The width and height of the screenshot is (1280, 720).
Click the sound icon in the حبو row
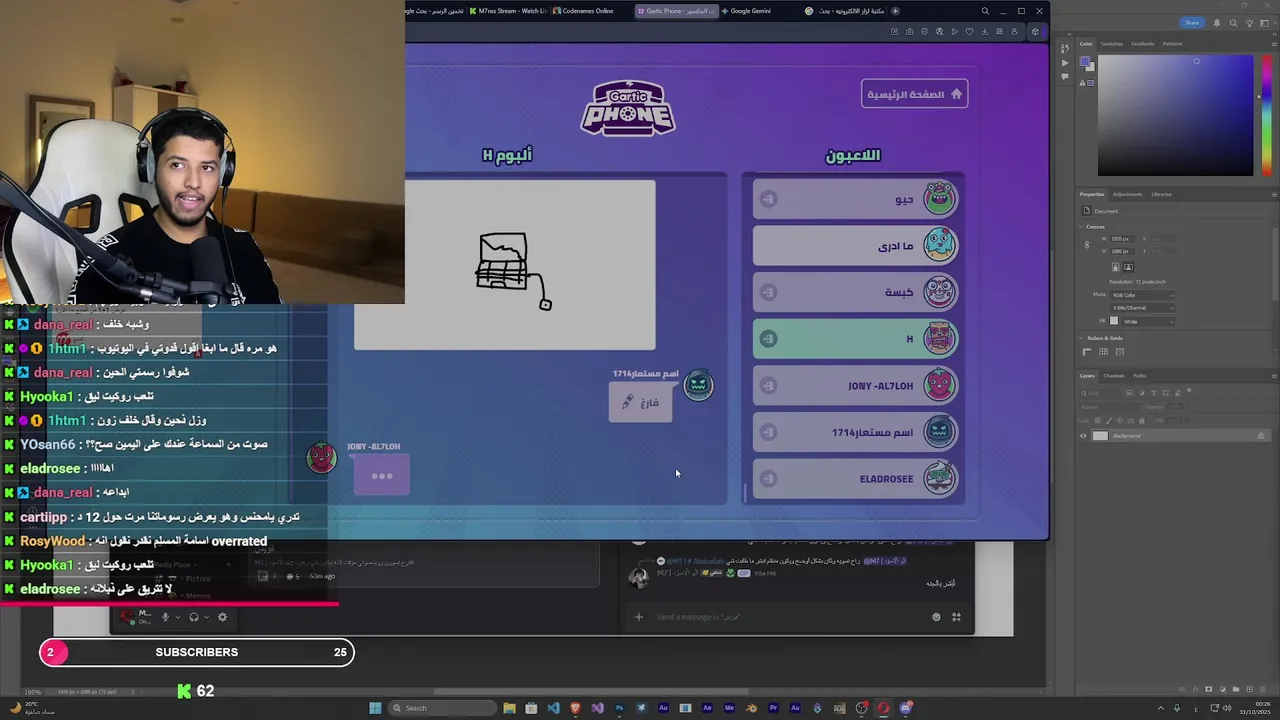(x=768, y=199)
